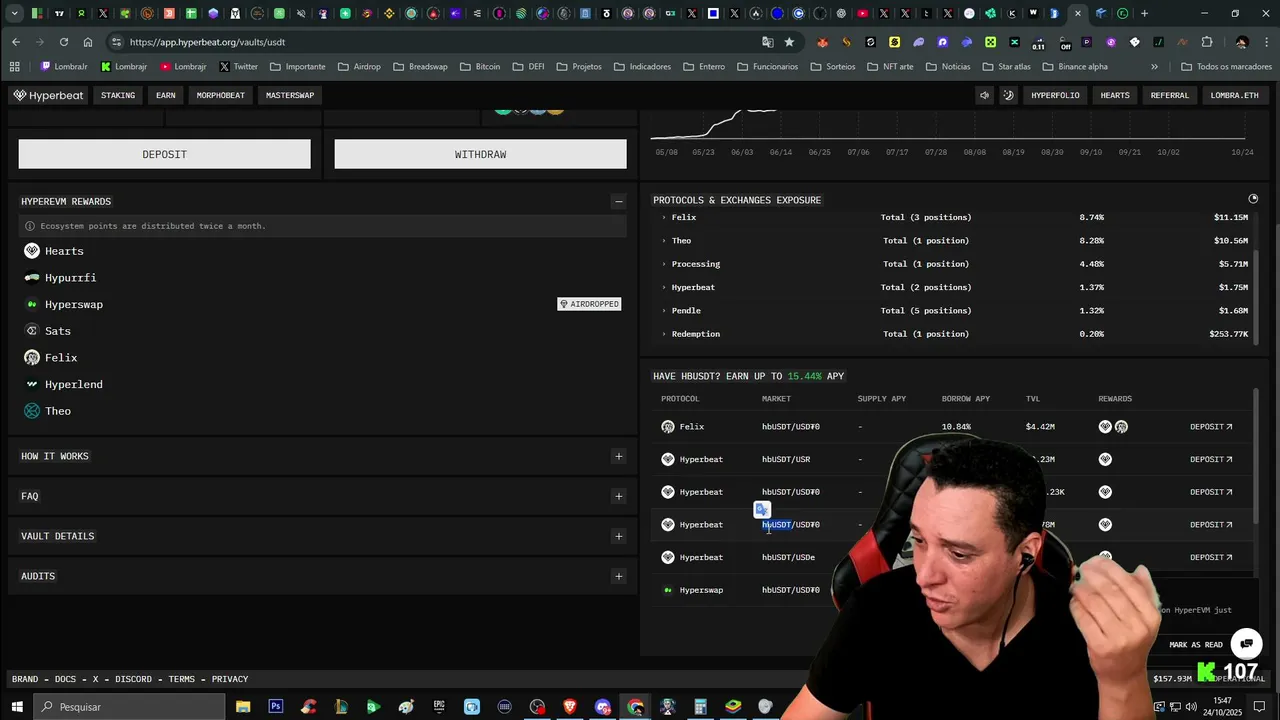Click the address bar URL field
Image resolution: width=1280 pixels, height=720 pixels.
tap(440, 42)
